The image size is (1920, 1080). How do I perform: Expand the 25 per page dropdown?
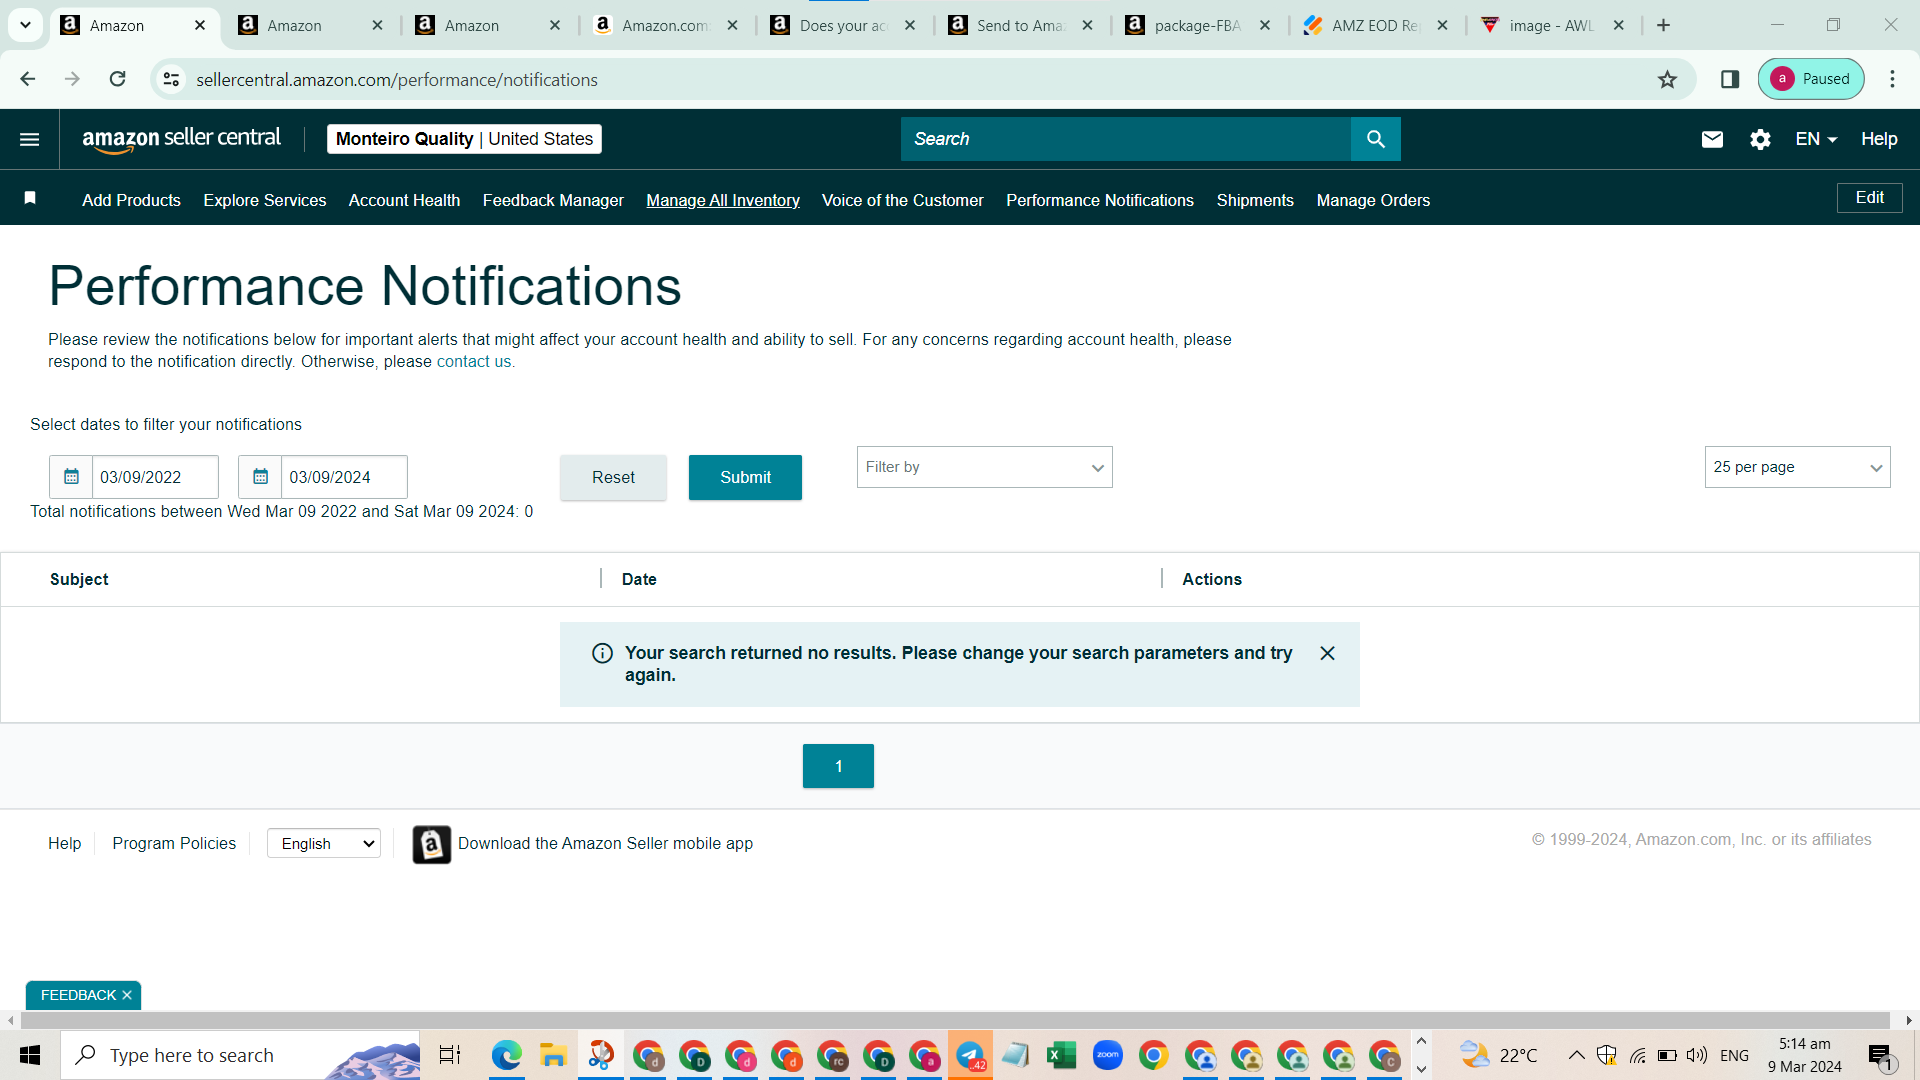tap(1797, 467)
